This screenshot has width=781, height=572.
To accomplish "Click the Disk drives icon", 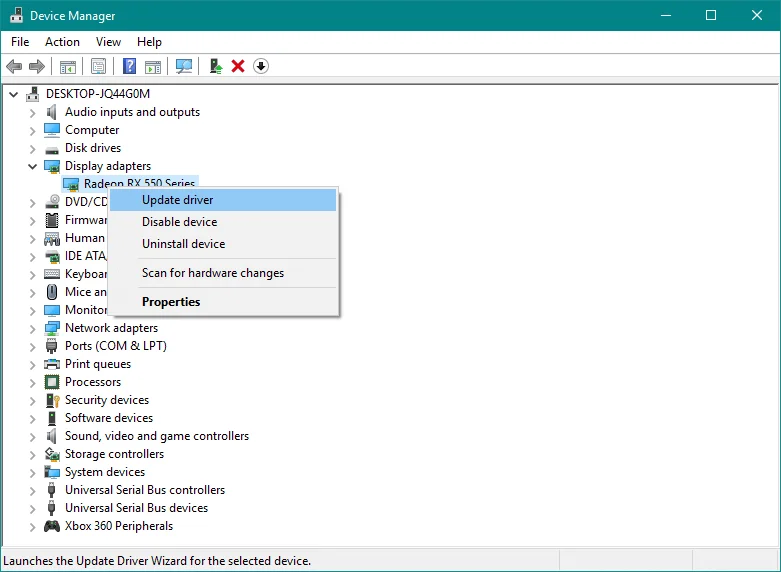I will pos(52,149).
